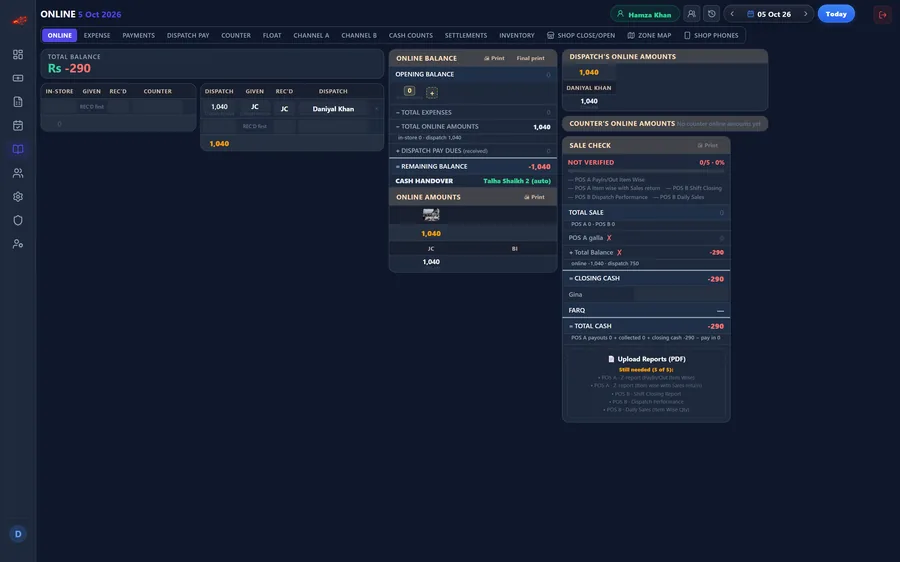Click the opening balance 0 chip
The image size is (900, 562).
(x=409, y=91)
